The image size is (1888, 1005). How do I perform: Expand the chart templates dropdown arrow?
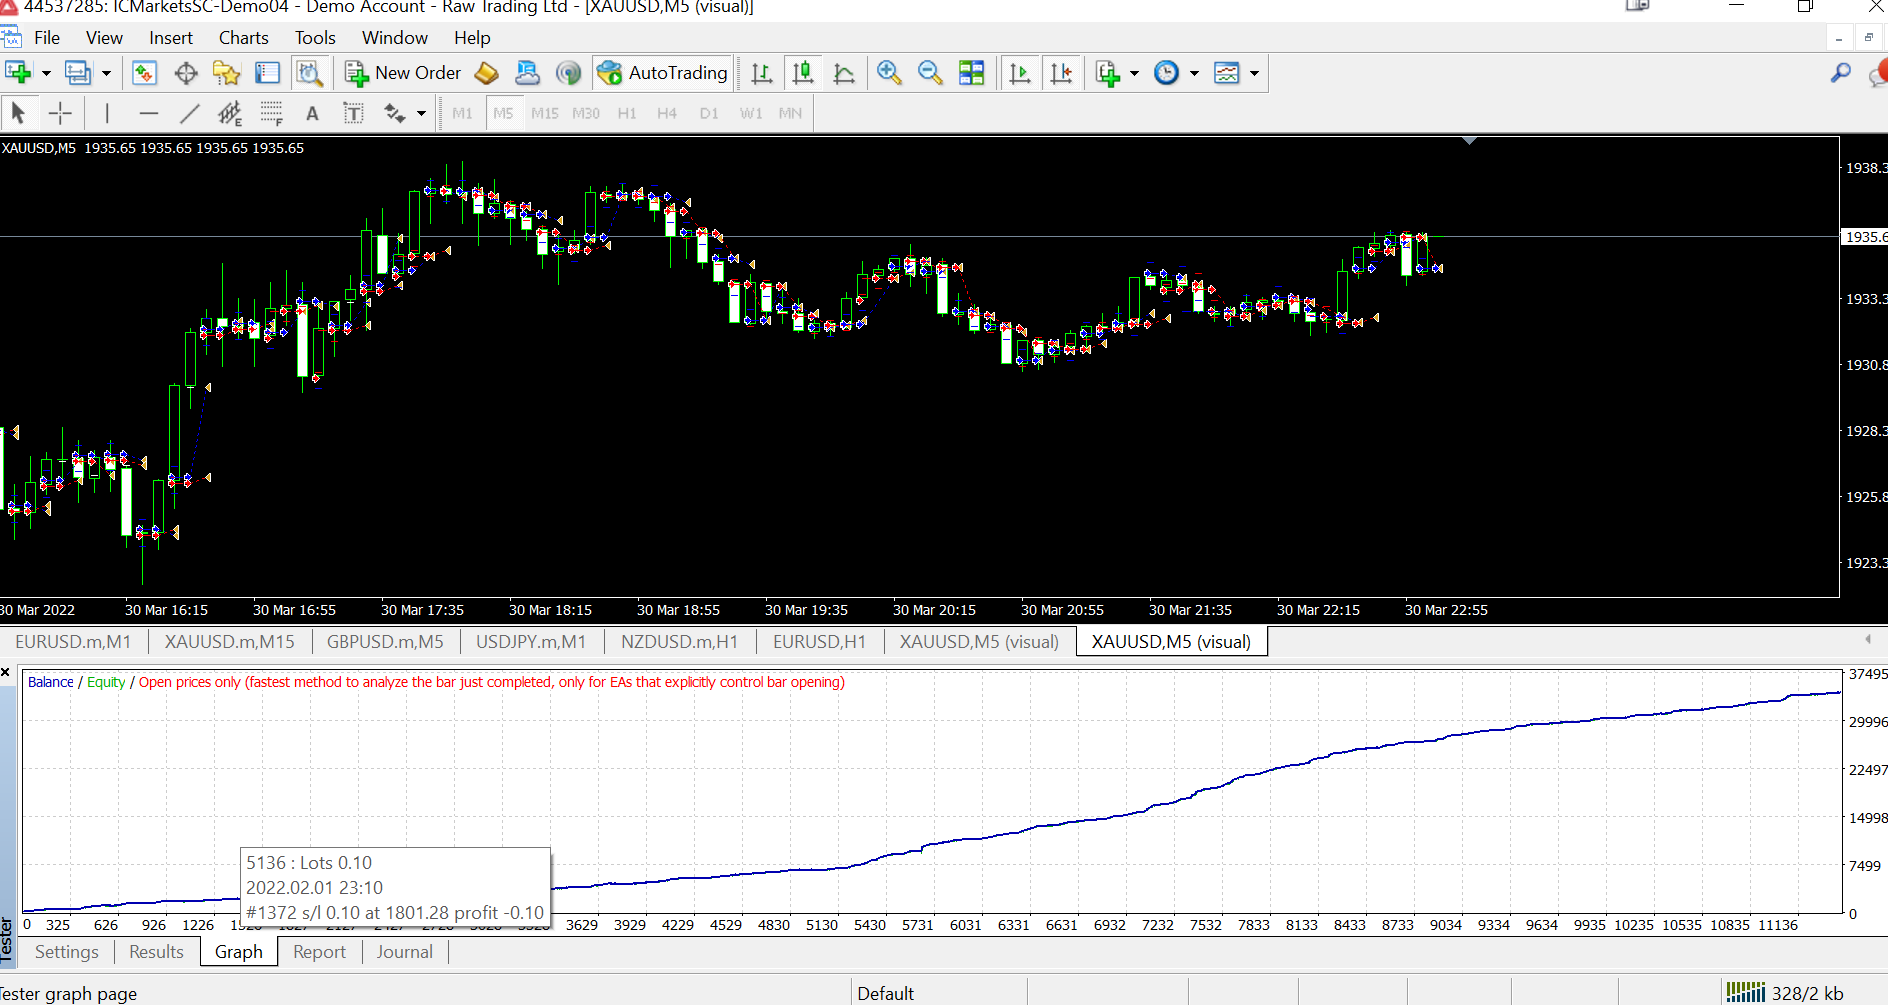coord(1254,73)
